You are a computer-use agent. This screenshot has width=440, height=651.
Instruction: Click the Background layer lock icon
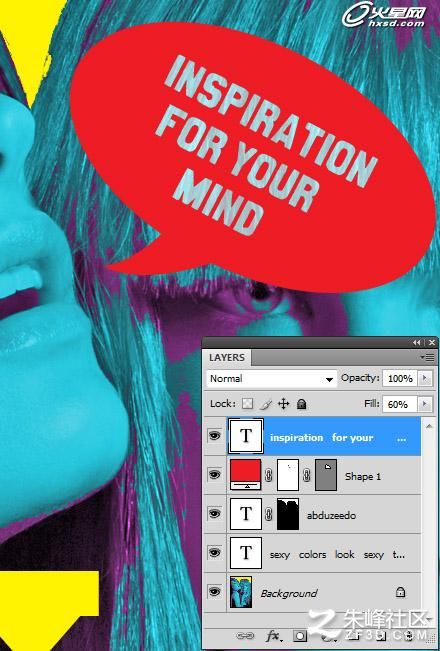click(x=401, y=592)
